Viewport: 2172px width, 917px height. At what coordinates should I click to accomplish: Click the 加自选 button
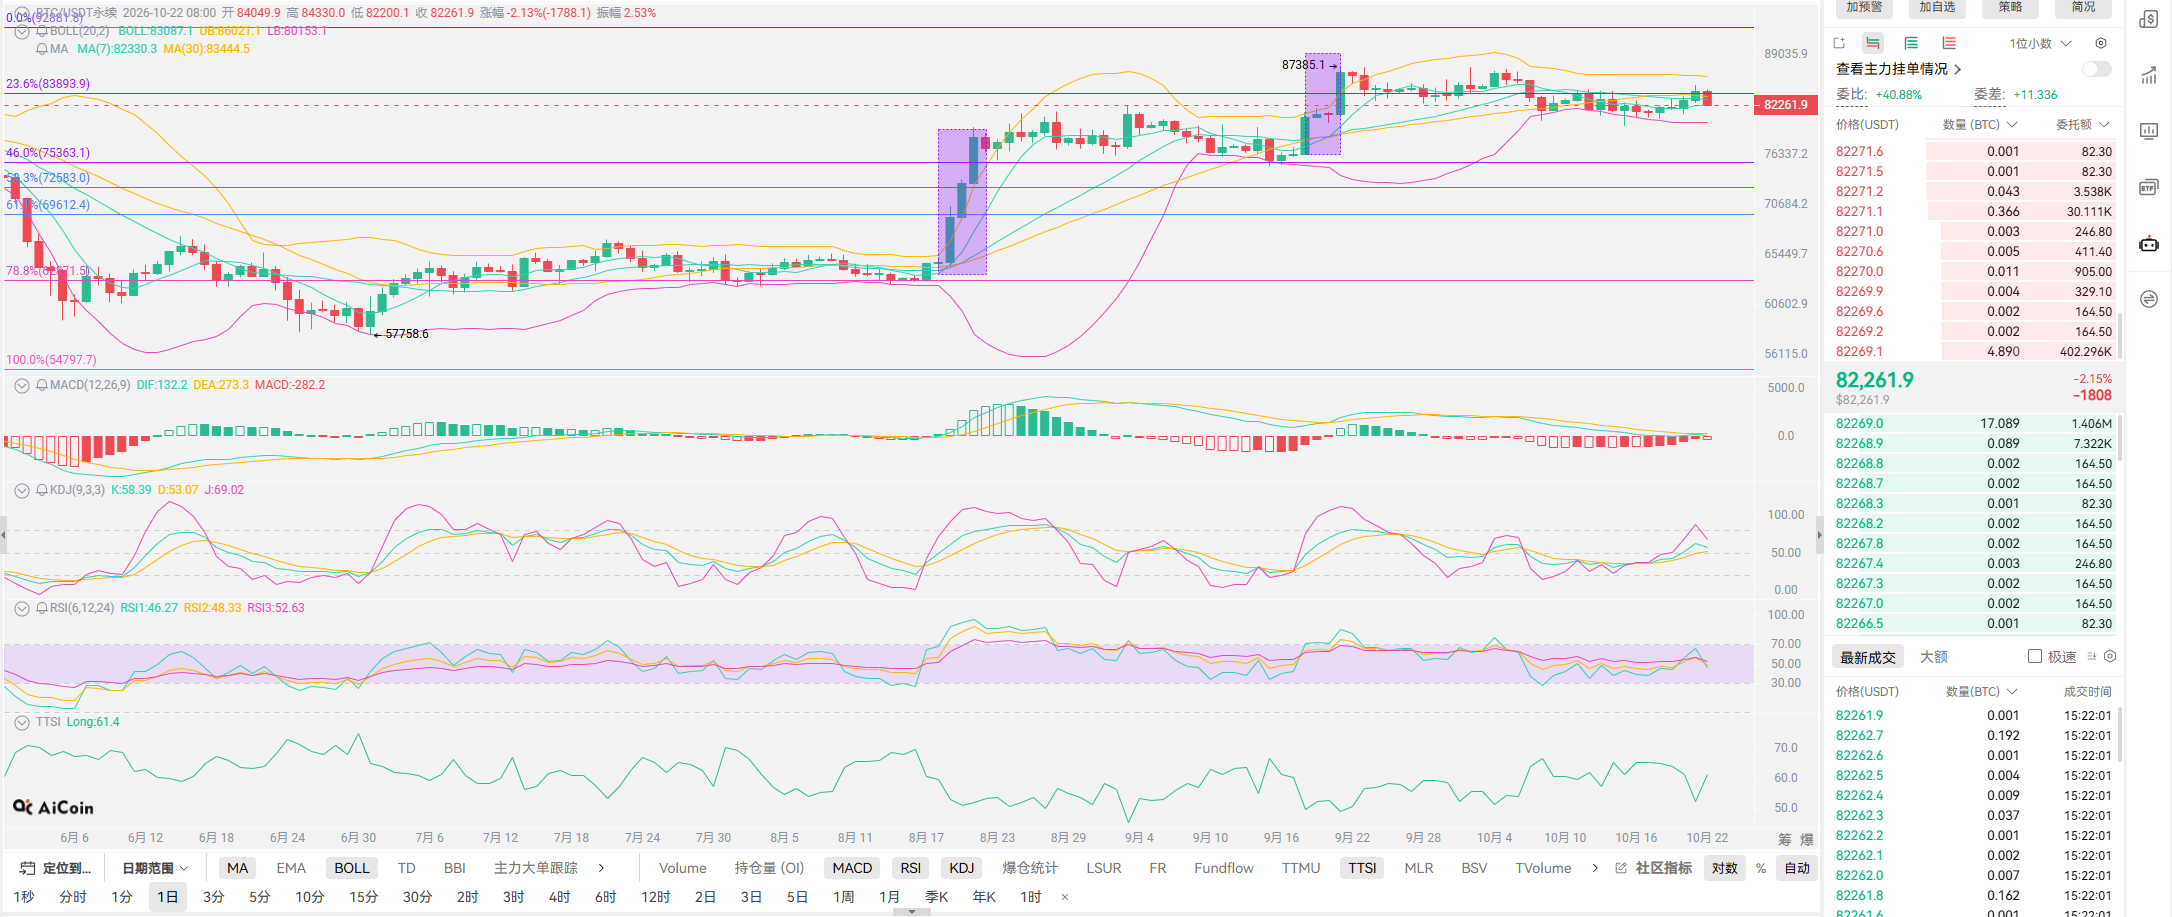point(1937,8)
